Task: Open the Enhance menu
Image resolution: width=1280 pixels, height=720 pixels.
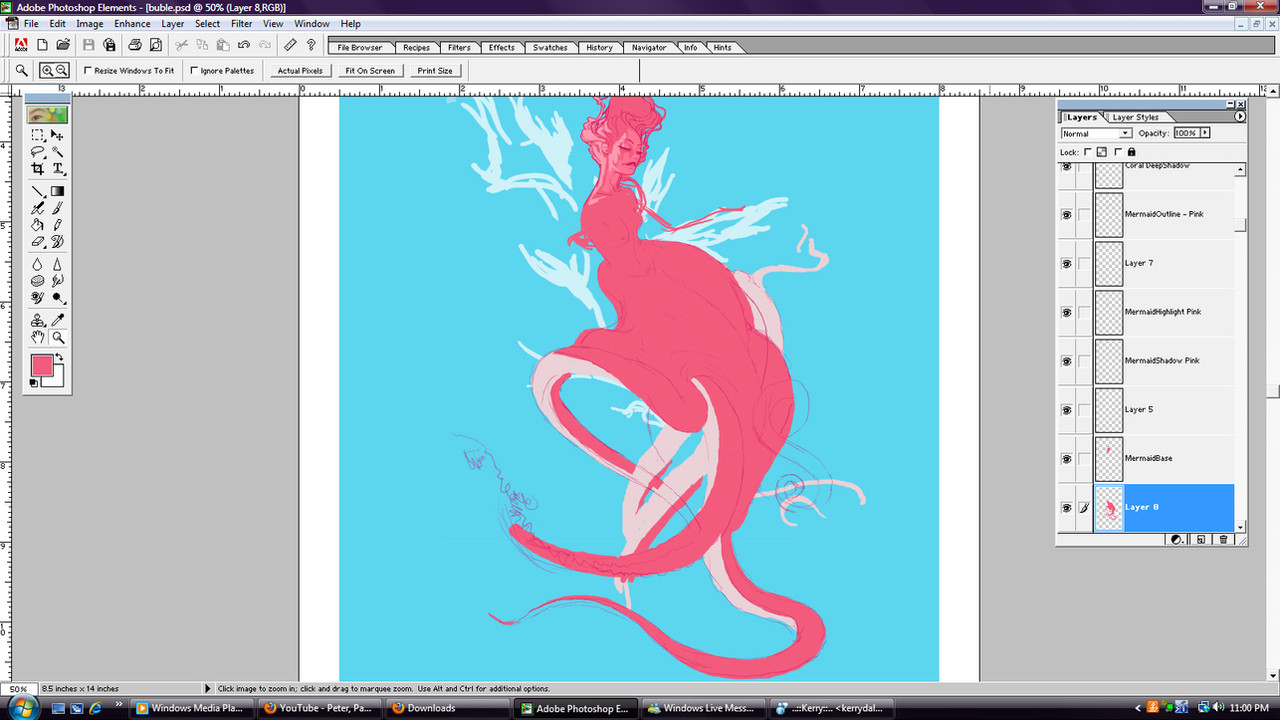Action: tap(132, 23)
